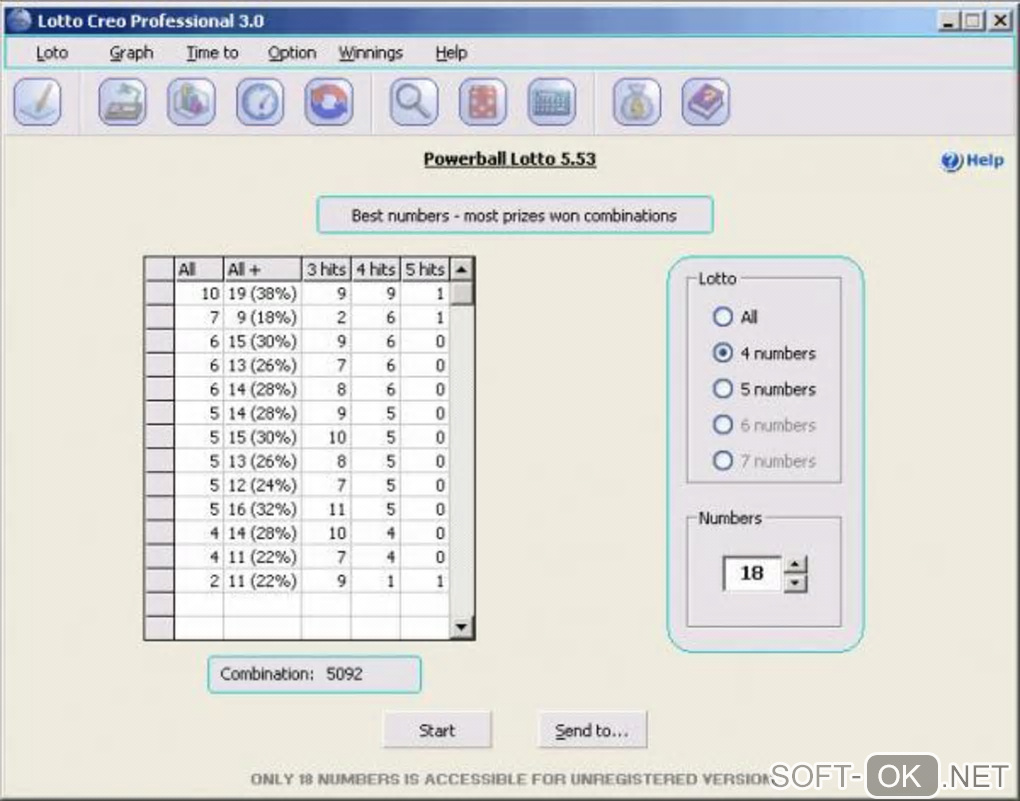Open the bar chart toolbar icon
The image size is (1020, 801).
pos(191,102)
